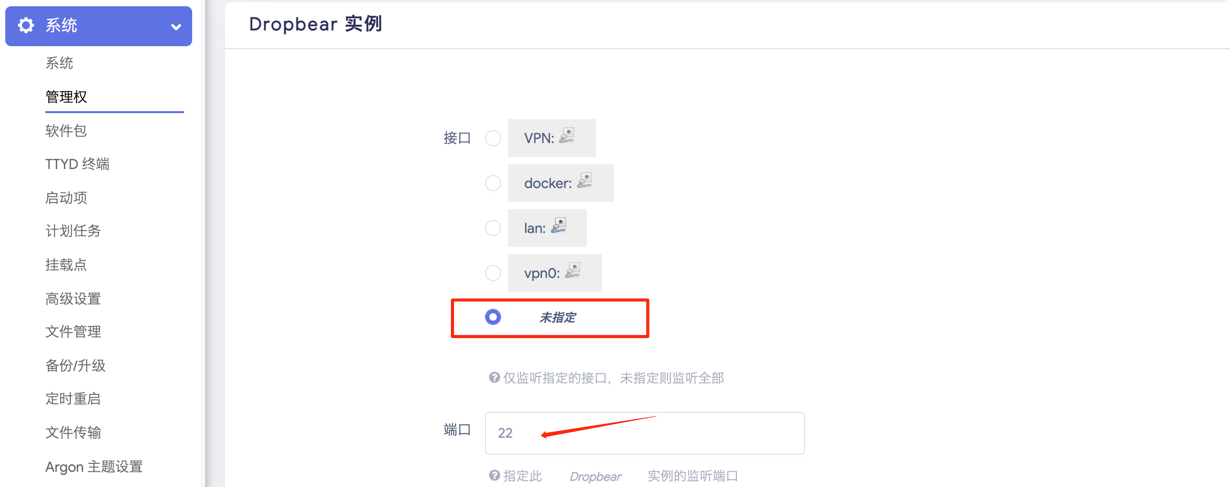Open the 软件包 menu item
1230x487 pixels.
pos(66,130)
